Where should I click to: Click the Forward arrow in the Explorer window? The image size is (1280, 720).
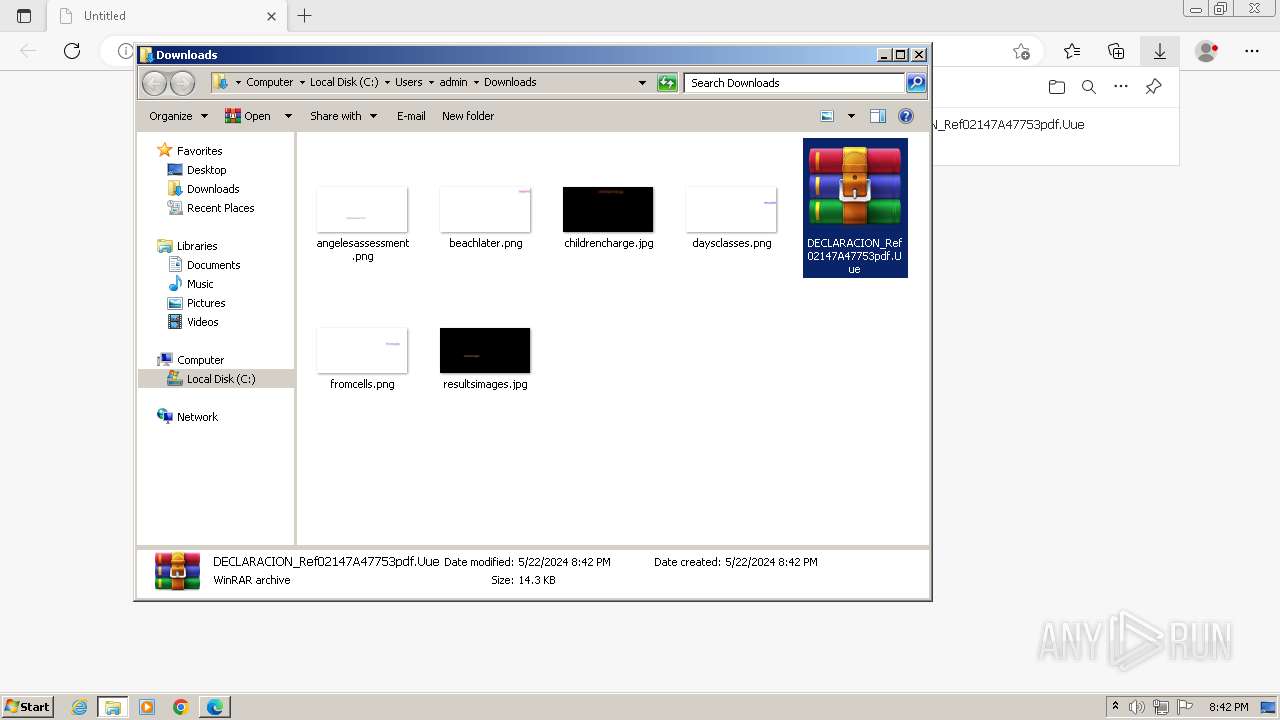click(x=182, y=83)
